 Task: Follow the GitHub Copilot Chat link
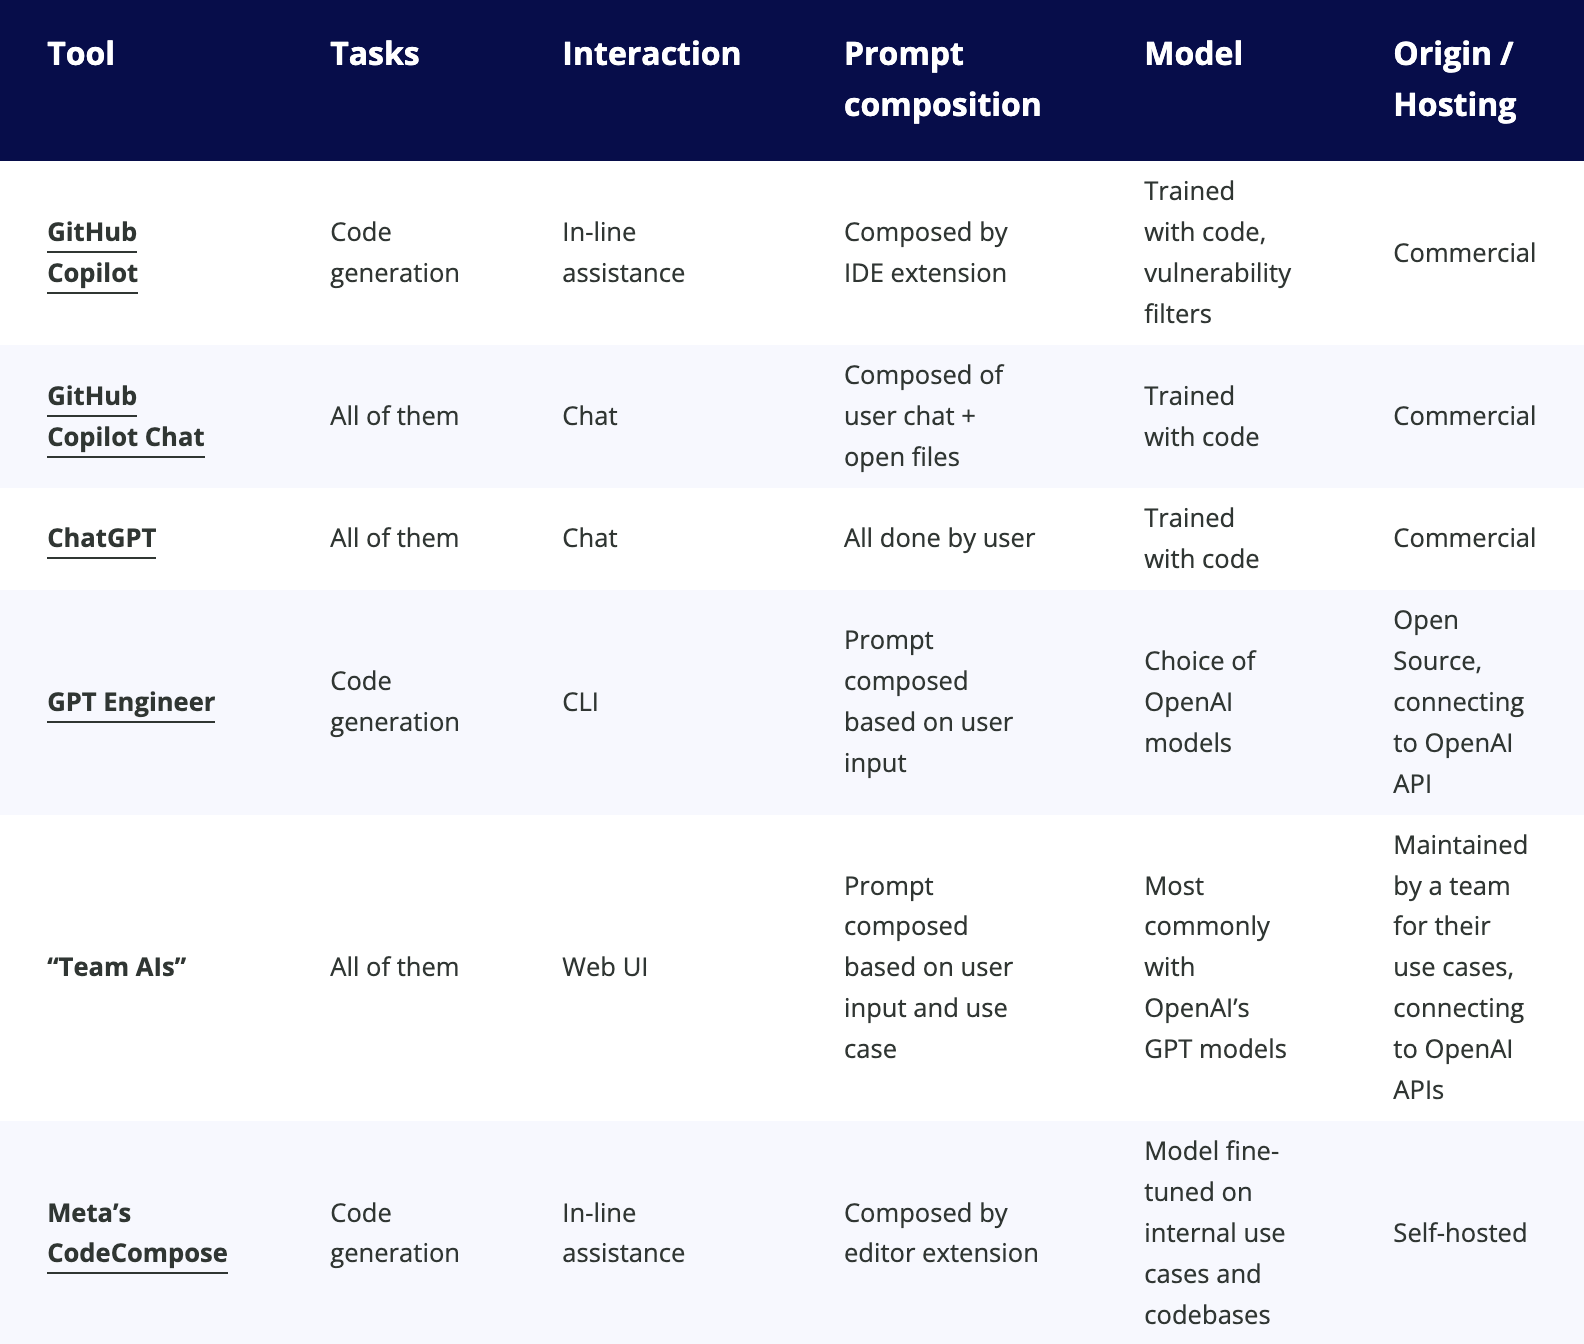tap(125, 416)
